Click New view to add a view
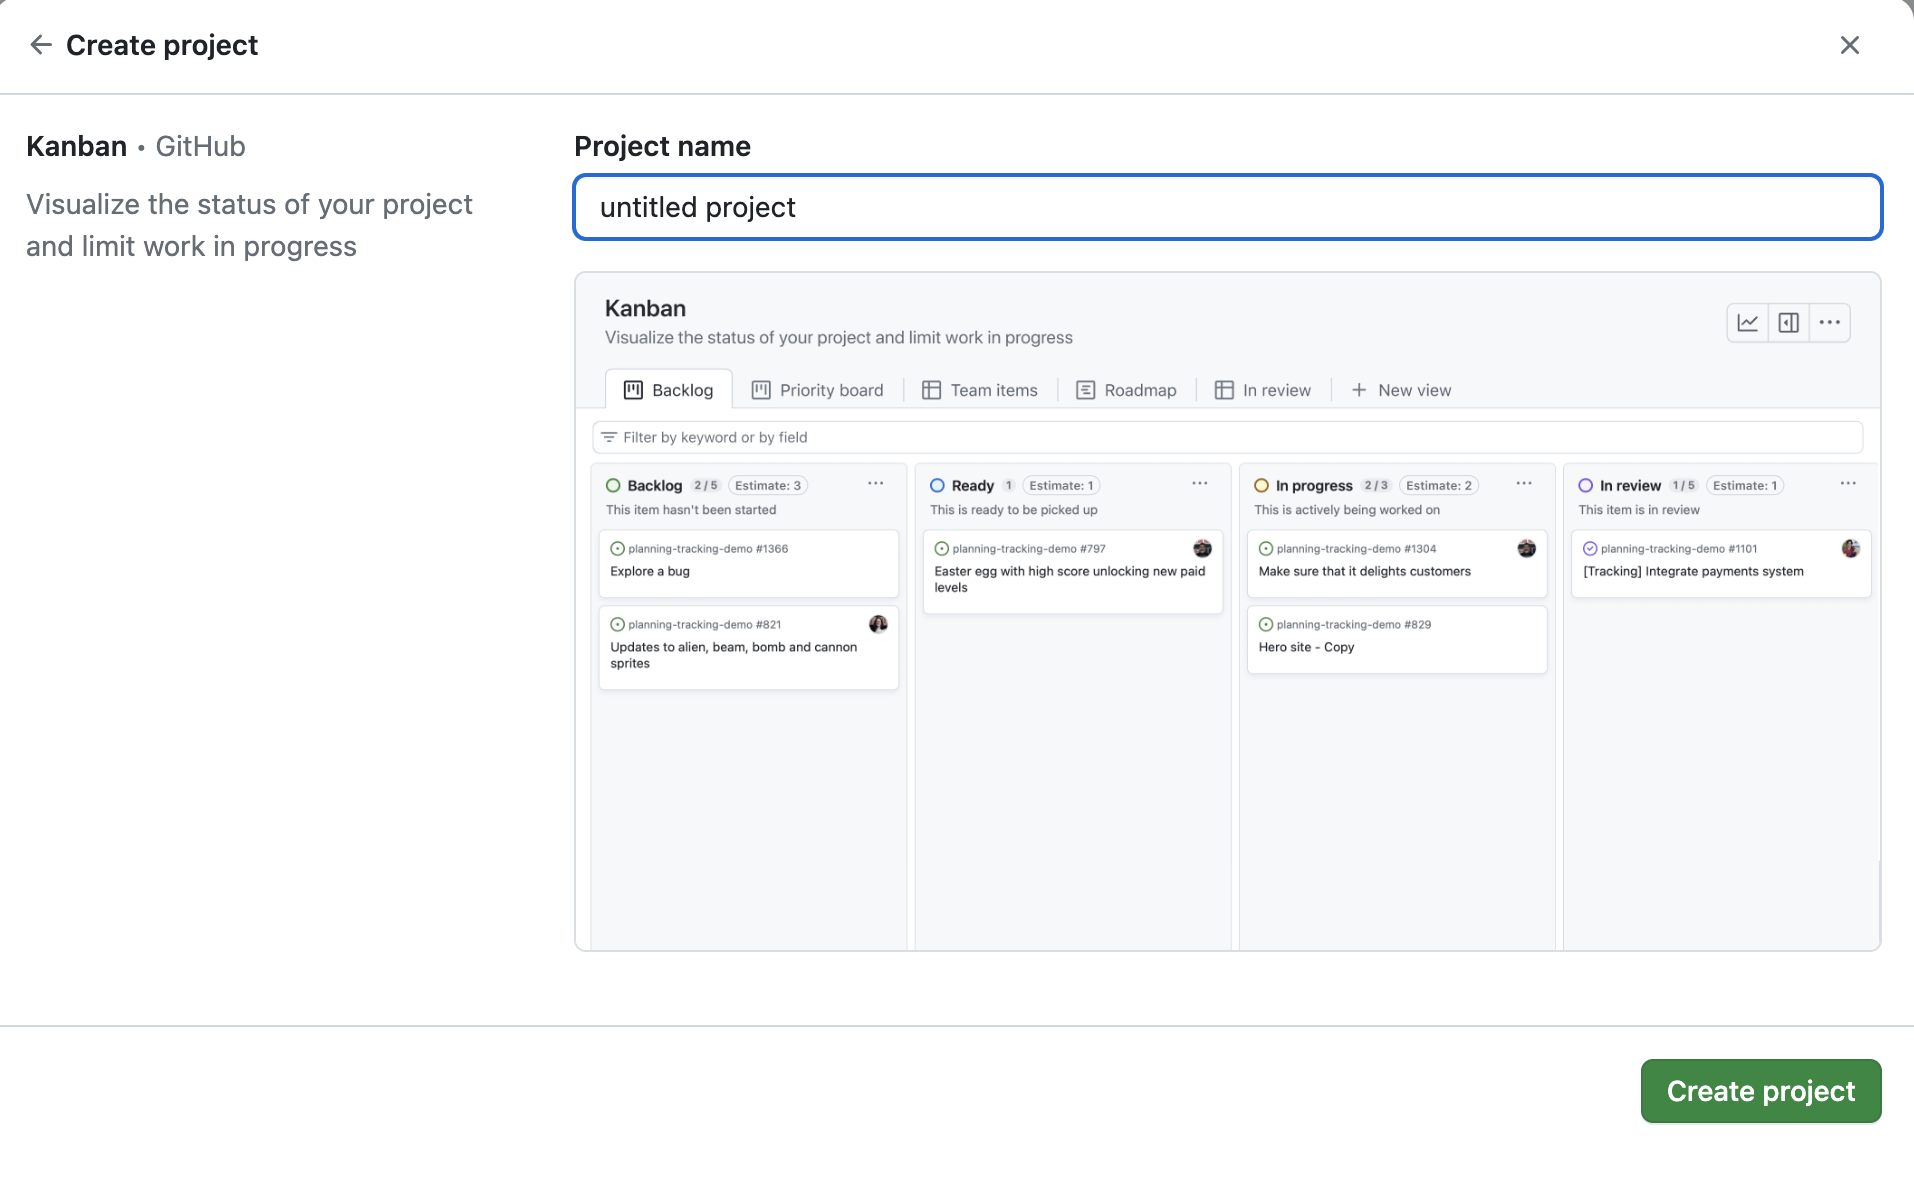The width and height of the screenshot is (1914, 1198). click(x=1401, y=390)
